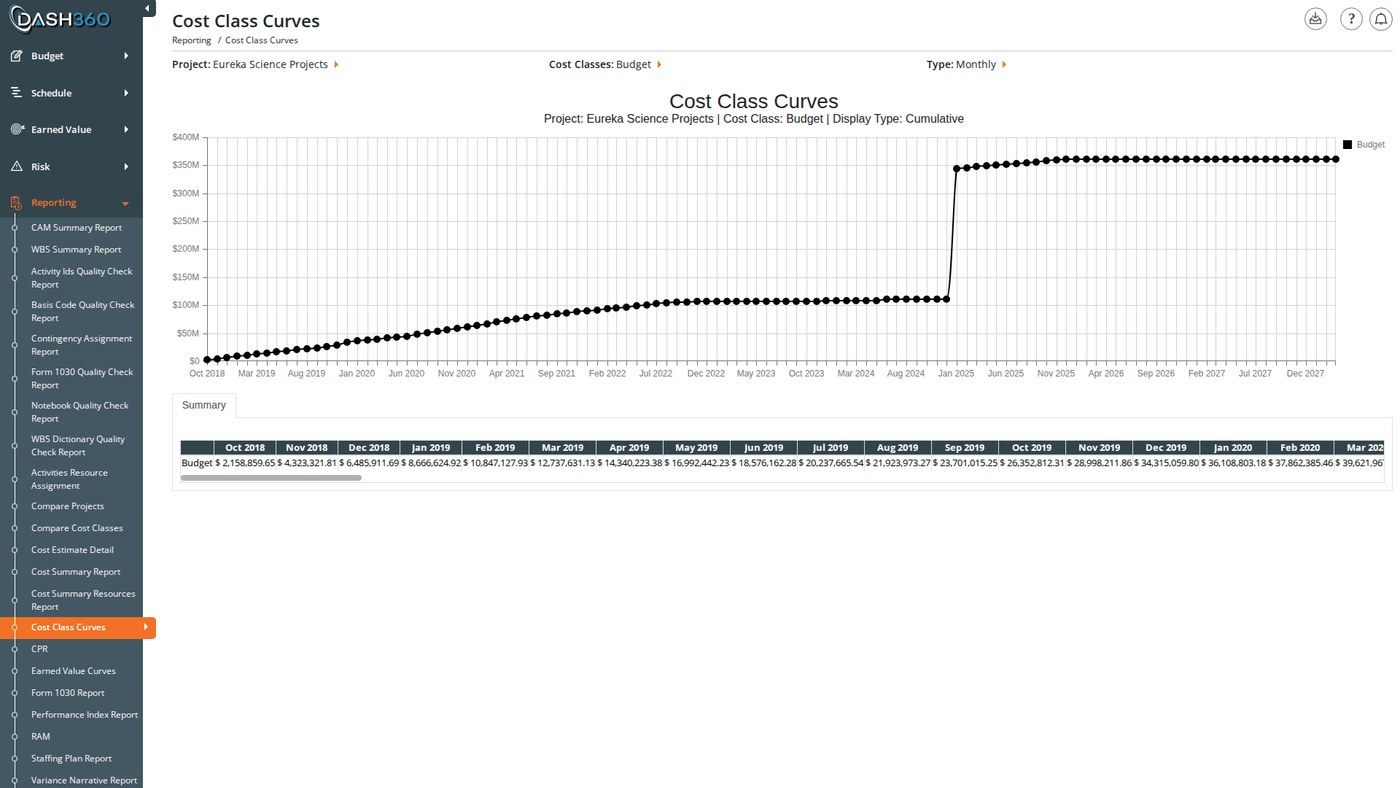The height and width of the screenshot is (788, 1400).
Task: Expand the Earned Value menu chevron
Action: [x=126, y=130]
